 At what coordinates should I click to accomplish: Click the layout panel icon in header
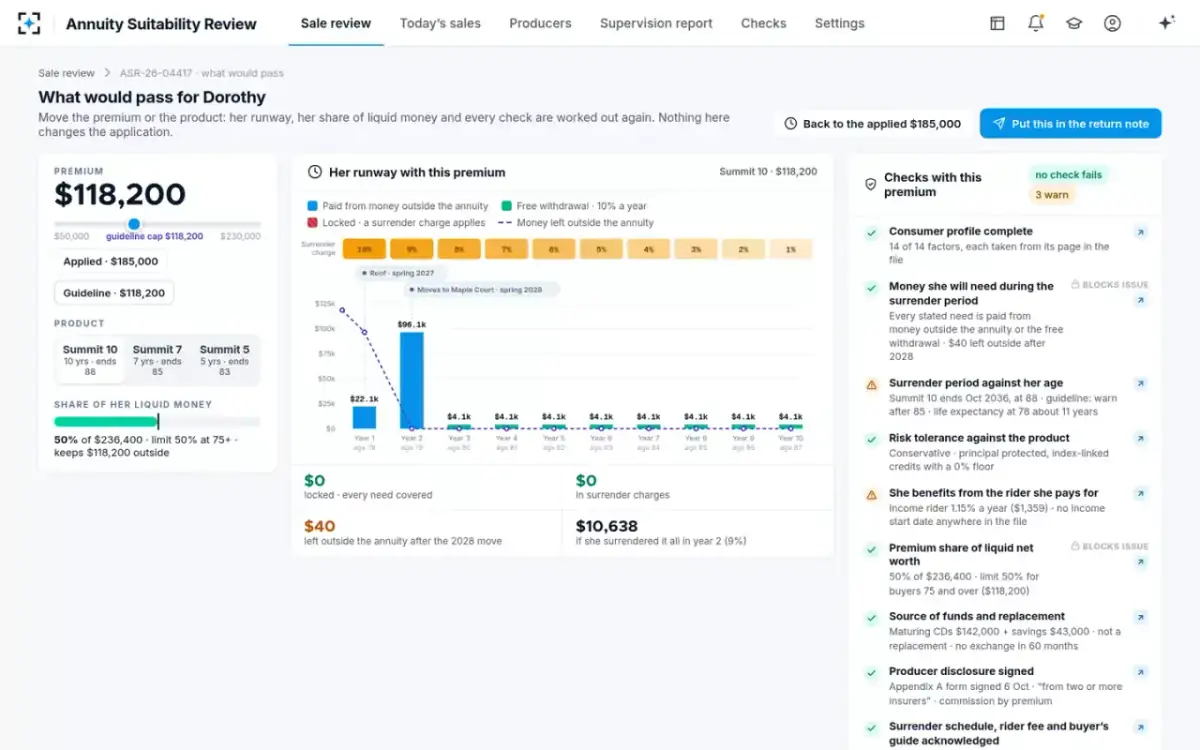(x=997, y=23)
